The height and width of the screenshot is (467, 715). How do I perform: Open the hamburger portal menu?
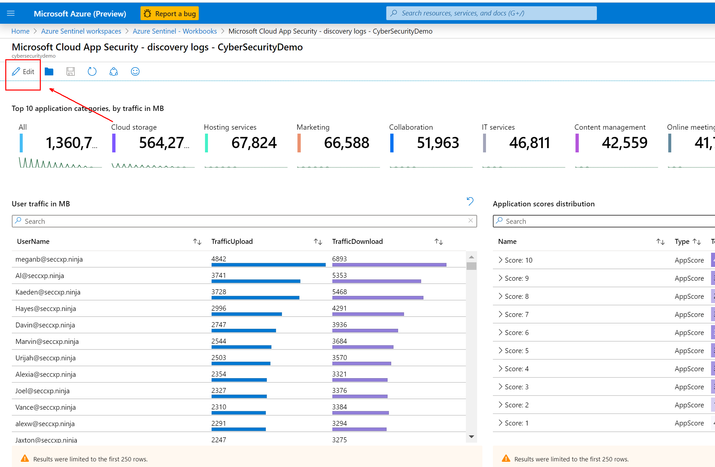pyautogui.click(x=12, y=14)
